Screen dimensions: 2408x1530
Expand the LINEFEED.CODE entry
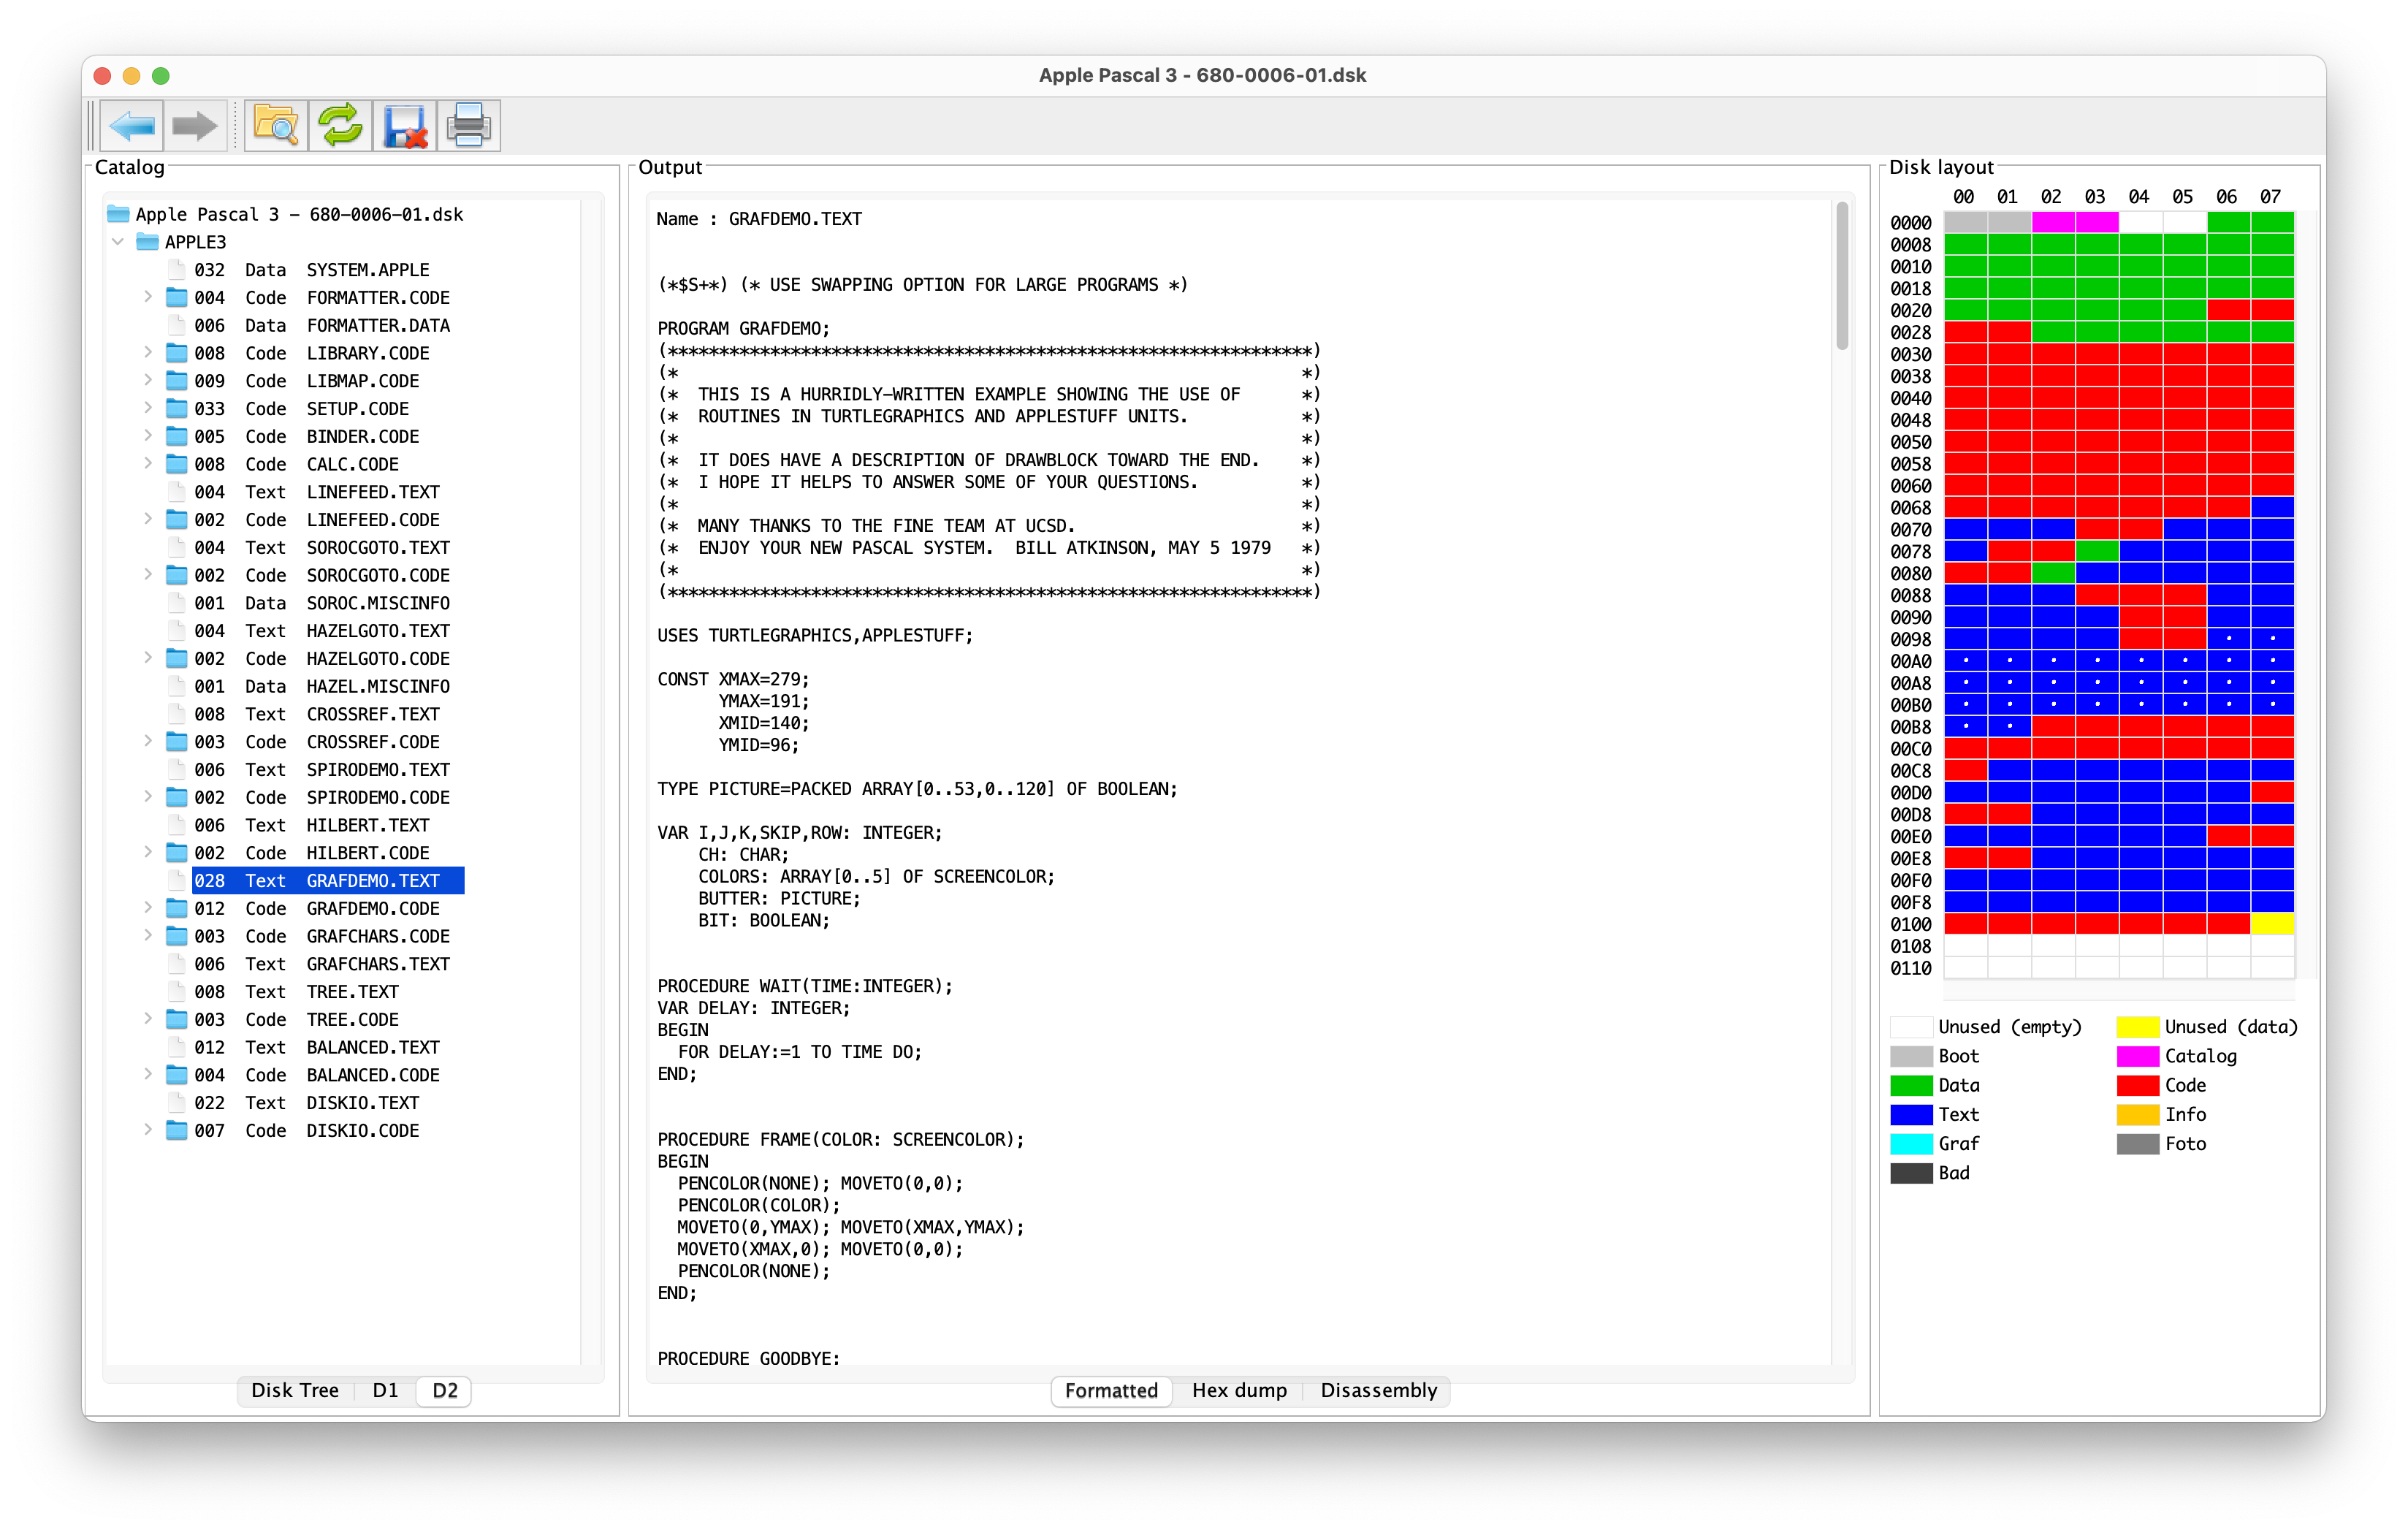(148, 520)
